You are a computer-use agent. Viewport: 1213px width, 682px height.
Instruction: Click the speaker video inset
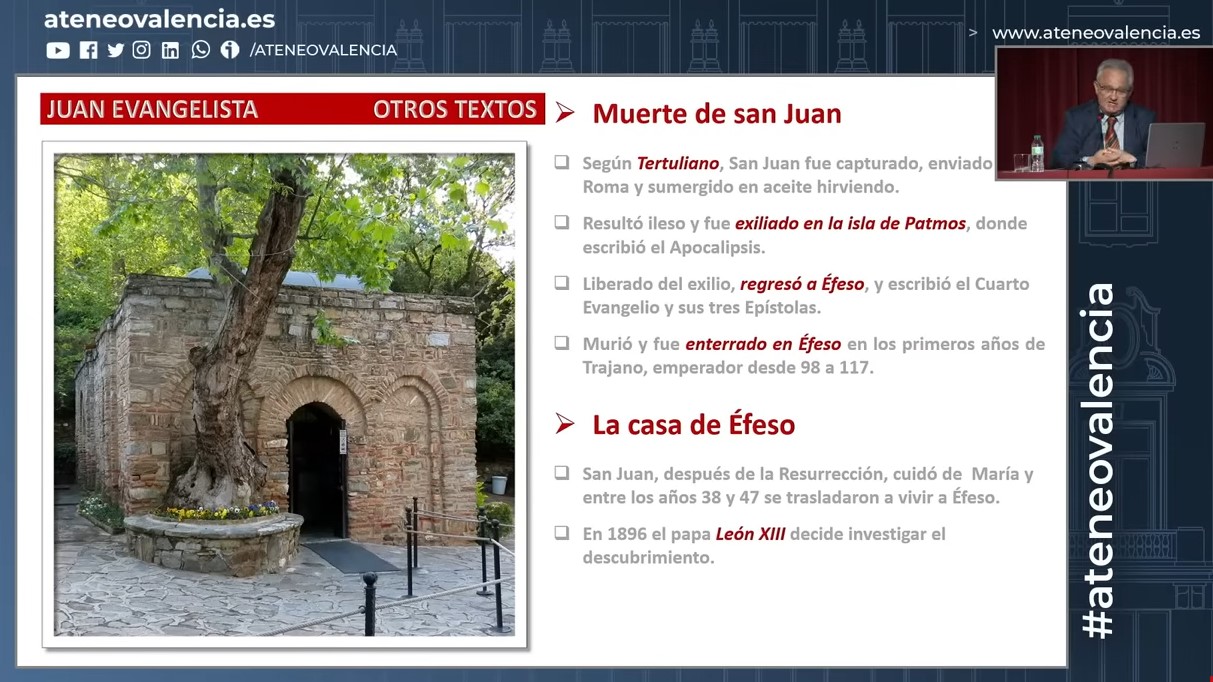point(1103,113)
